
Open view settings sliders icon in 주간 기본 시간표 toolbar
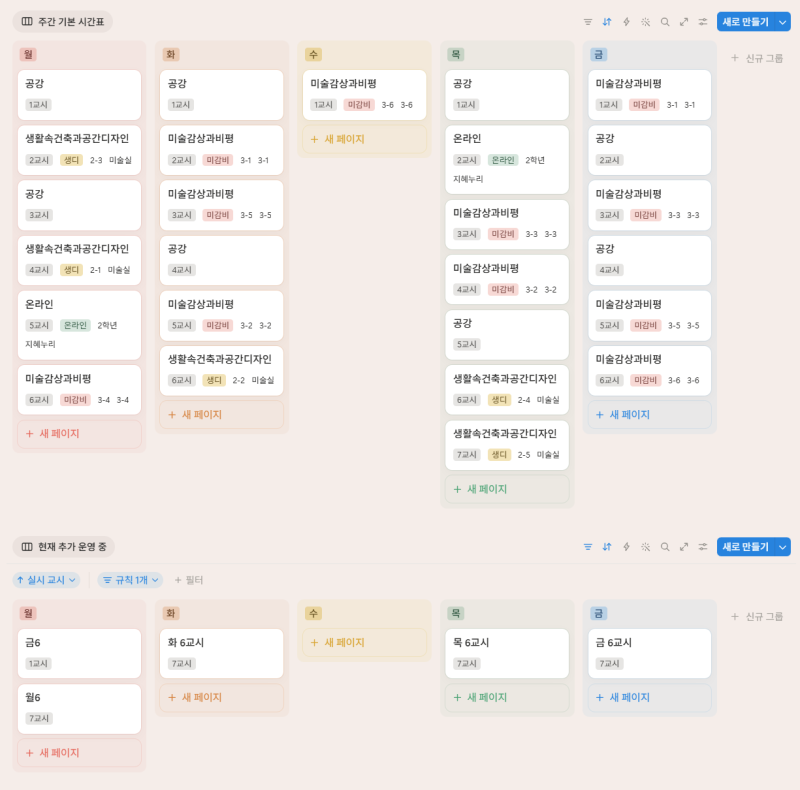coord(703,22)
